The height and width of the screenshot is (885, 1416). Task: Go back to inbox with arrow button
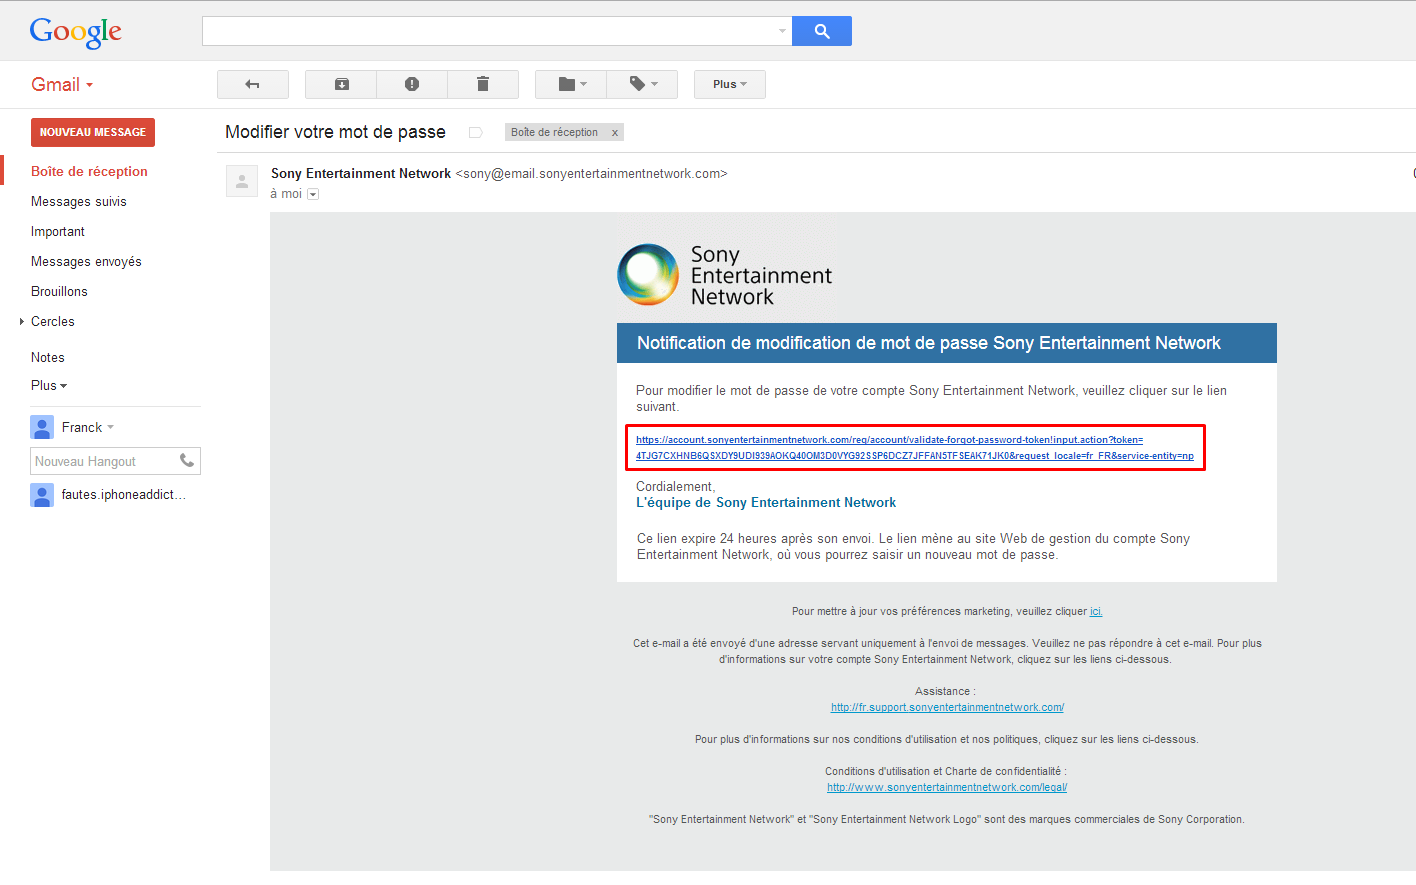253,84
